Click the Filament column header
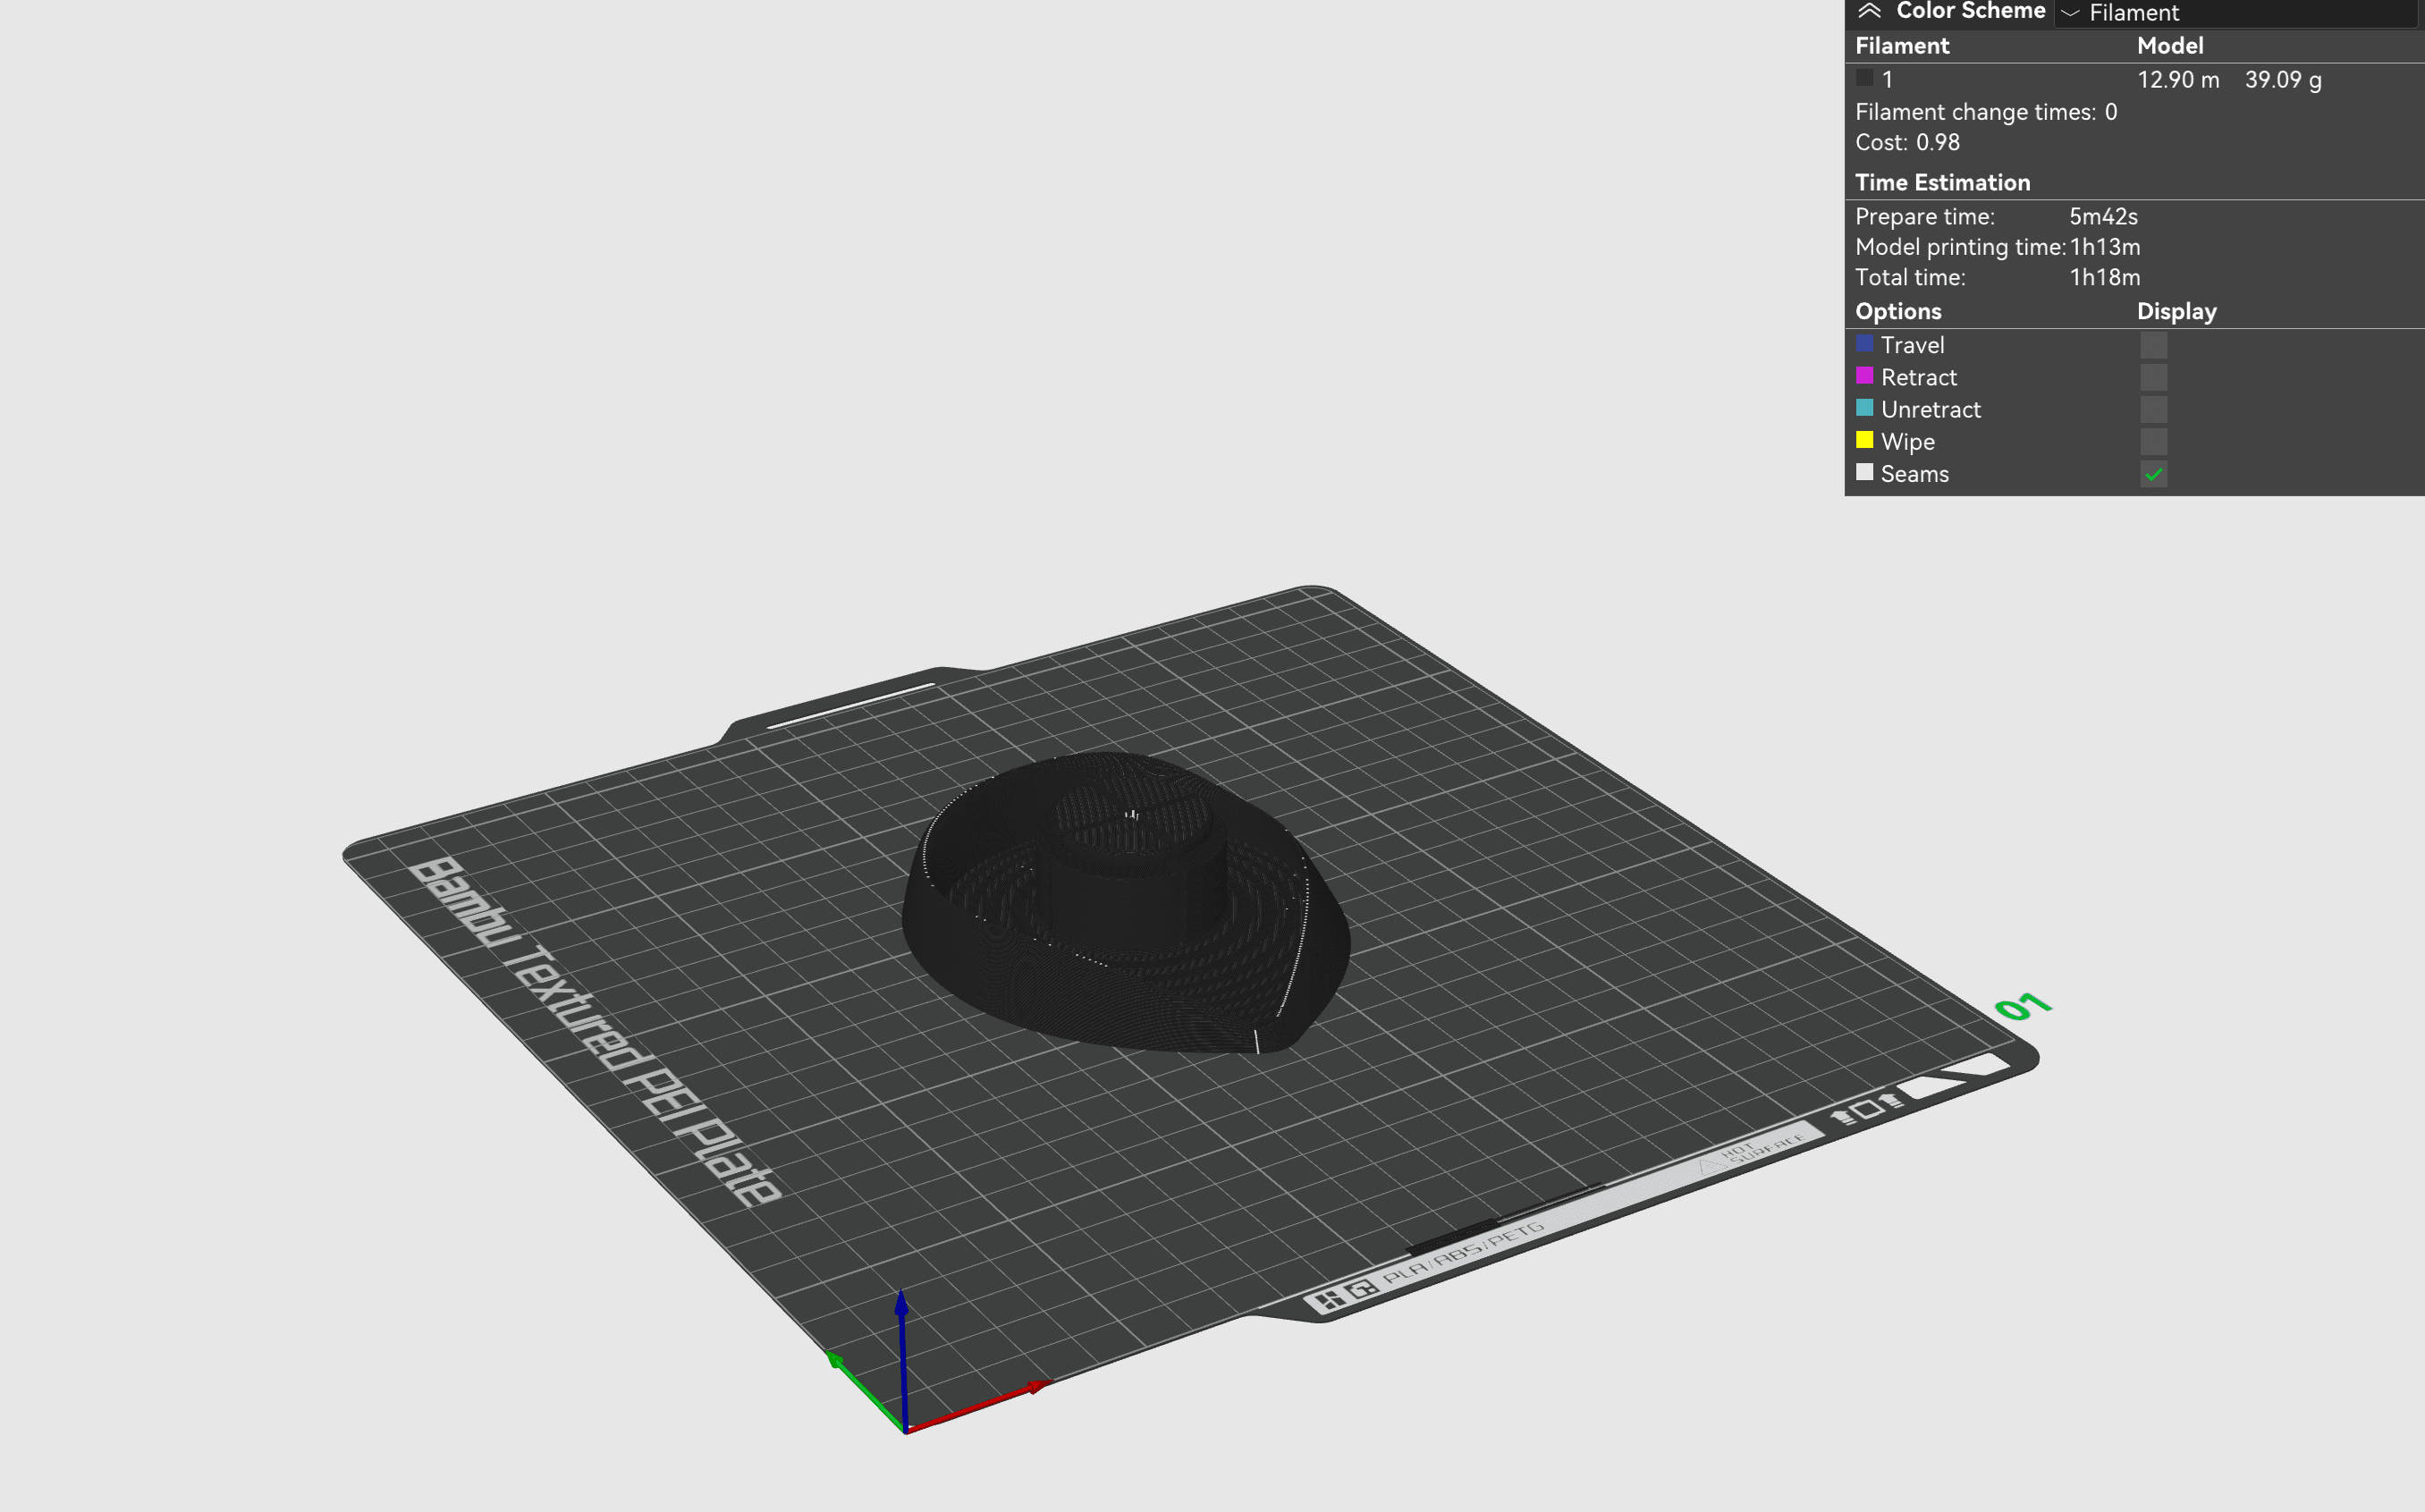2425x1512 pixels. coord(1902,46)
